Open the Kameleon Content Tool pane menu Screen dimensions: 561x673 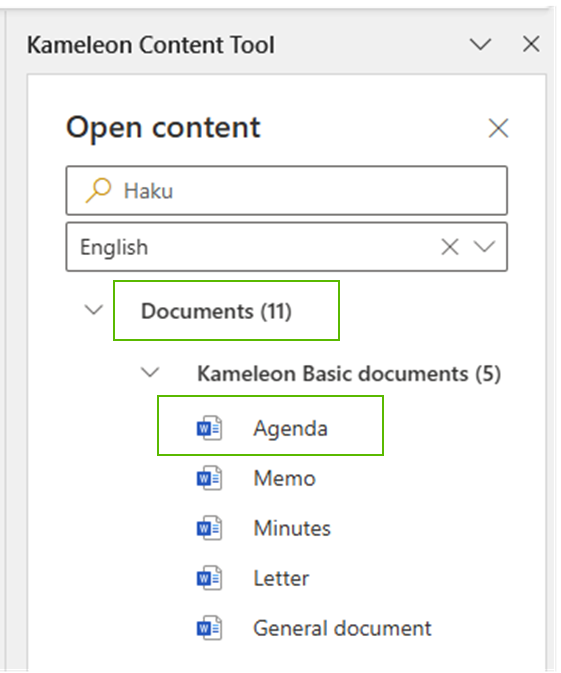[x=480, y=44]
